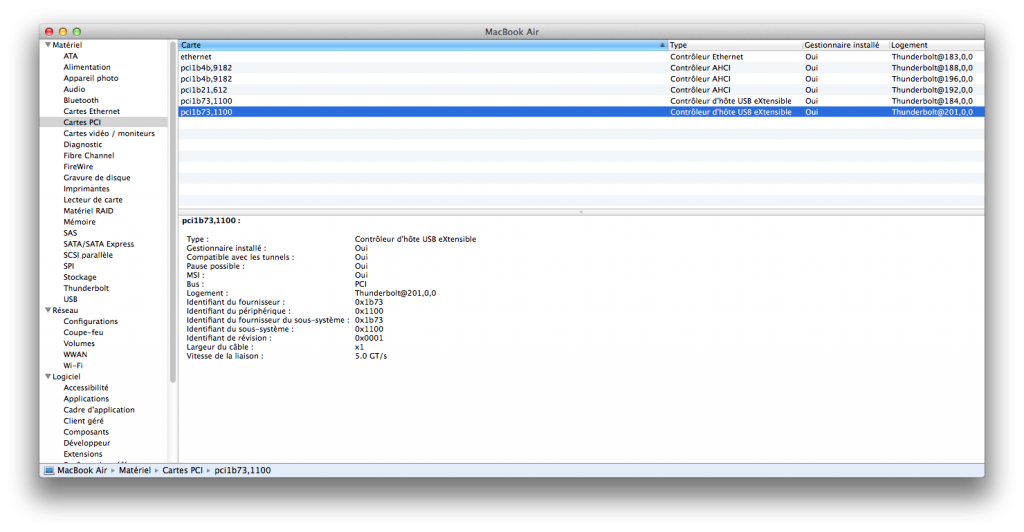Select Volumes under Réseau
This screenshot has width=1024, height=532.
tap(79, 343)
